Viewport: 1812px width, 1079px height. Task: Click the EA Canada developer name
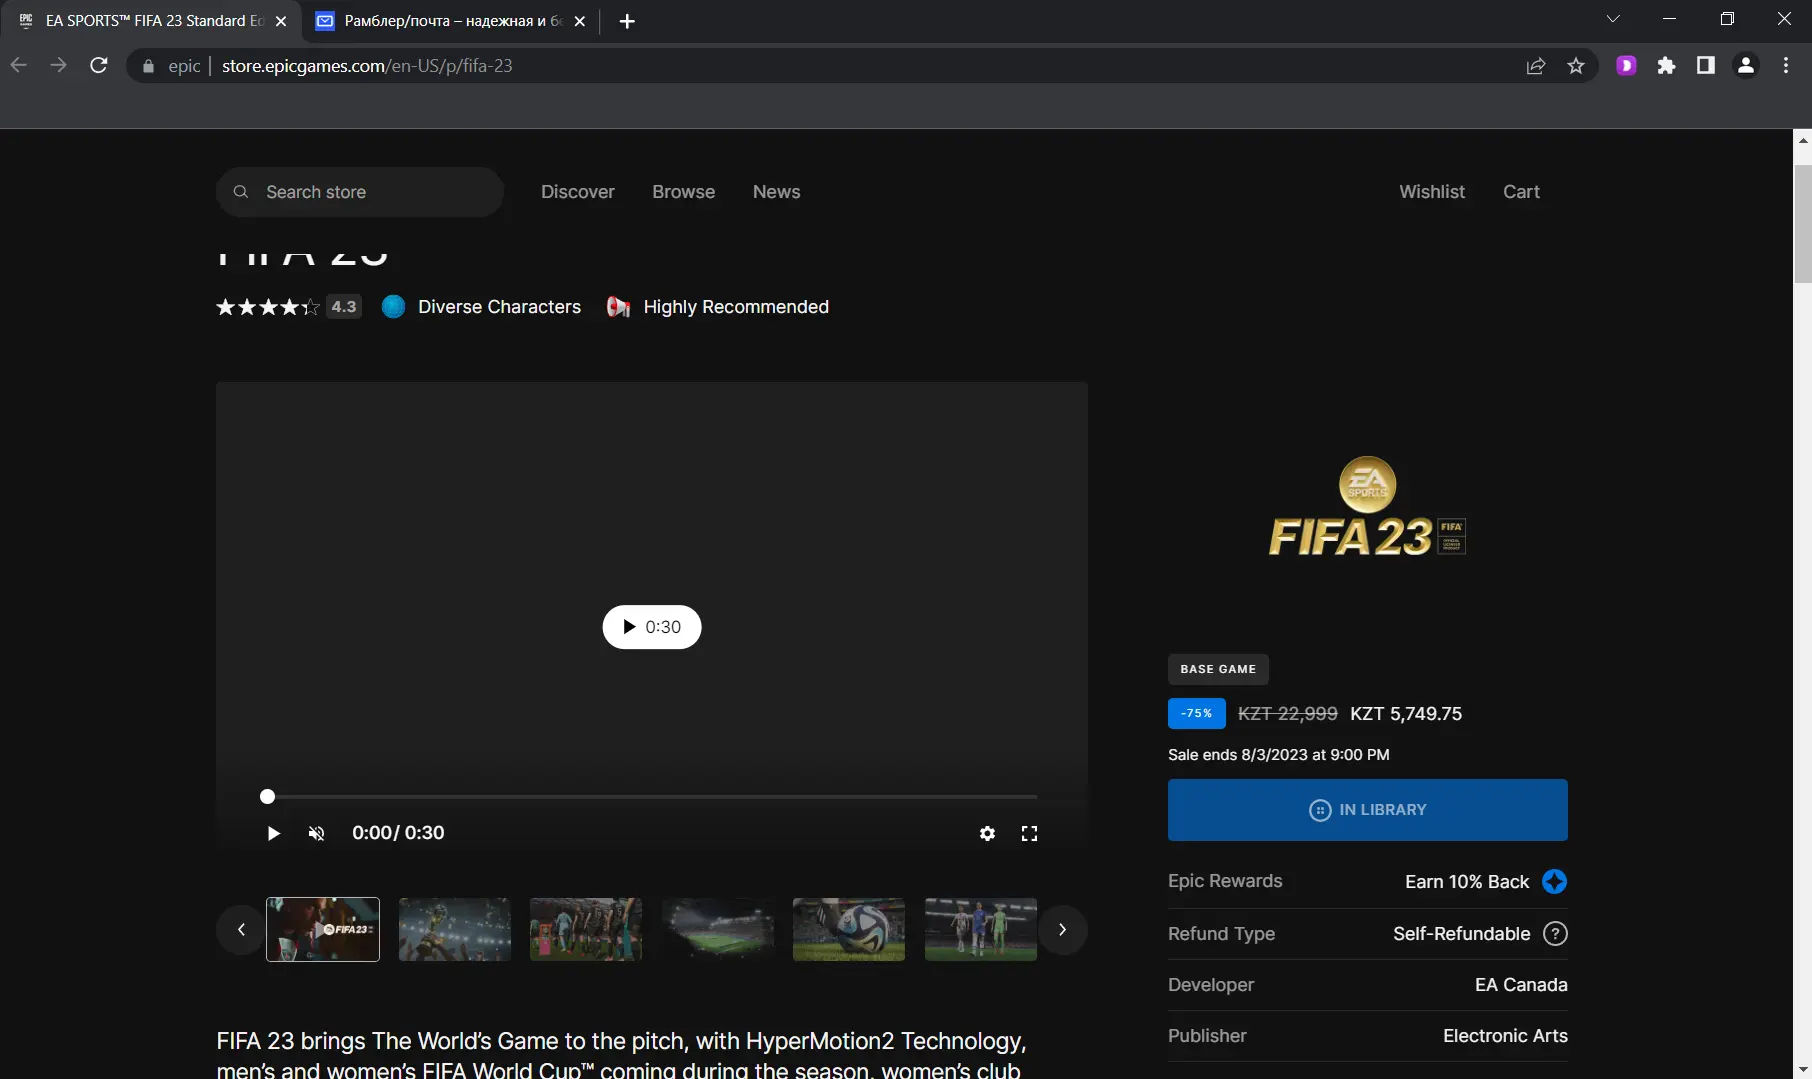pos(1521,985)
